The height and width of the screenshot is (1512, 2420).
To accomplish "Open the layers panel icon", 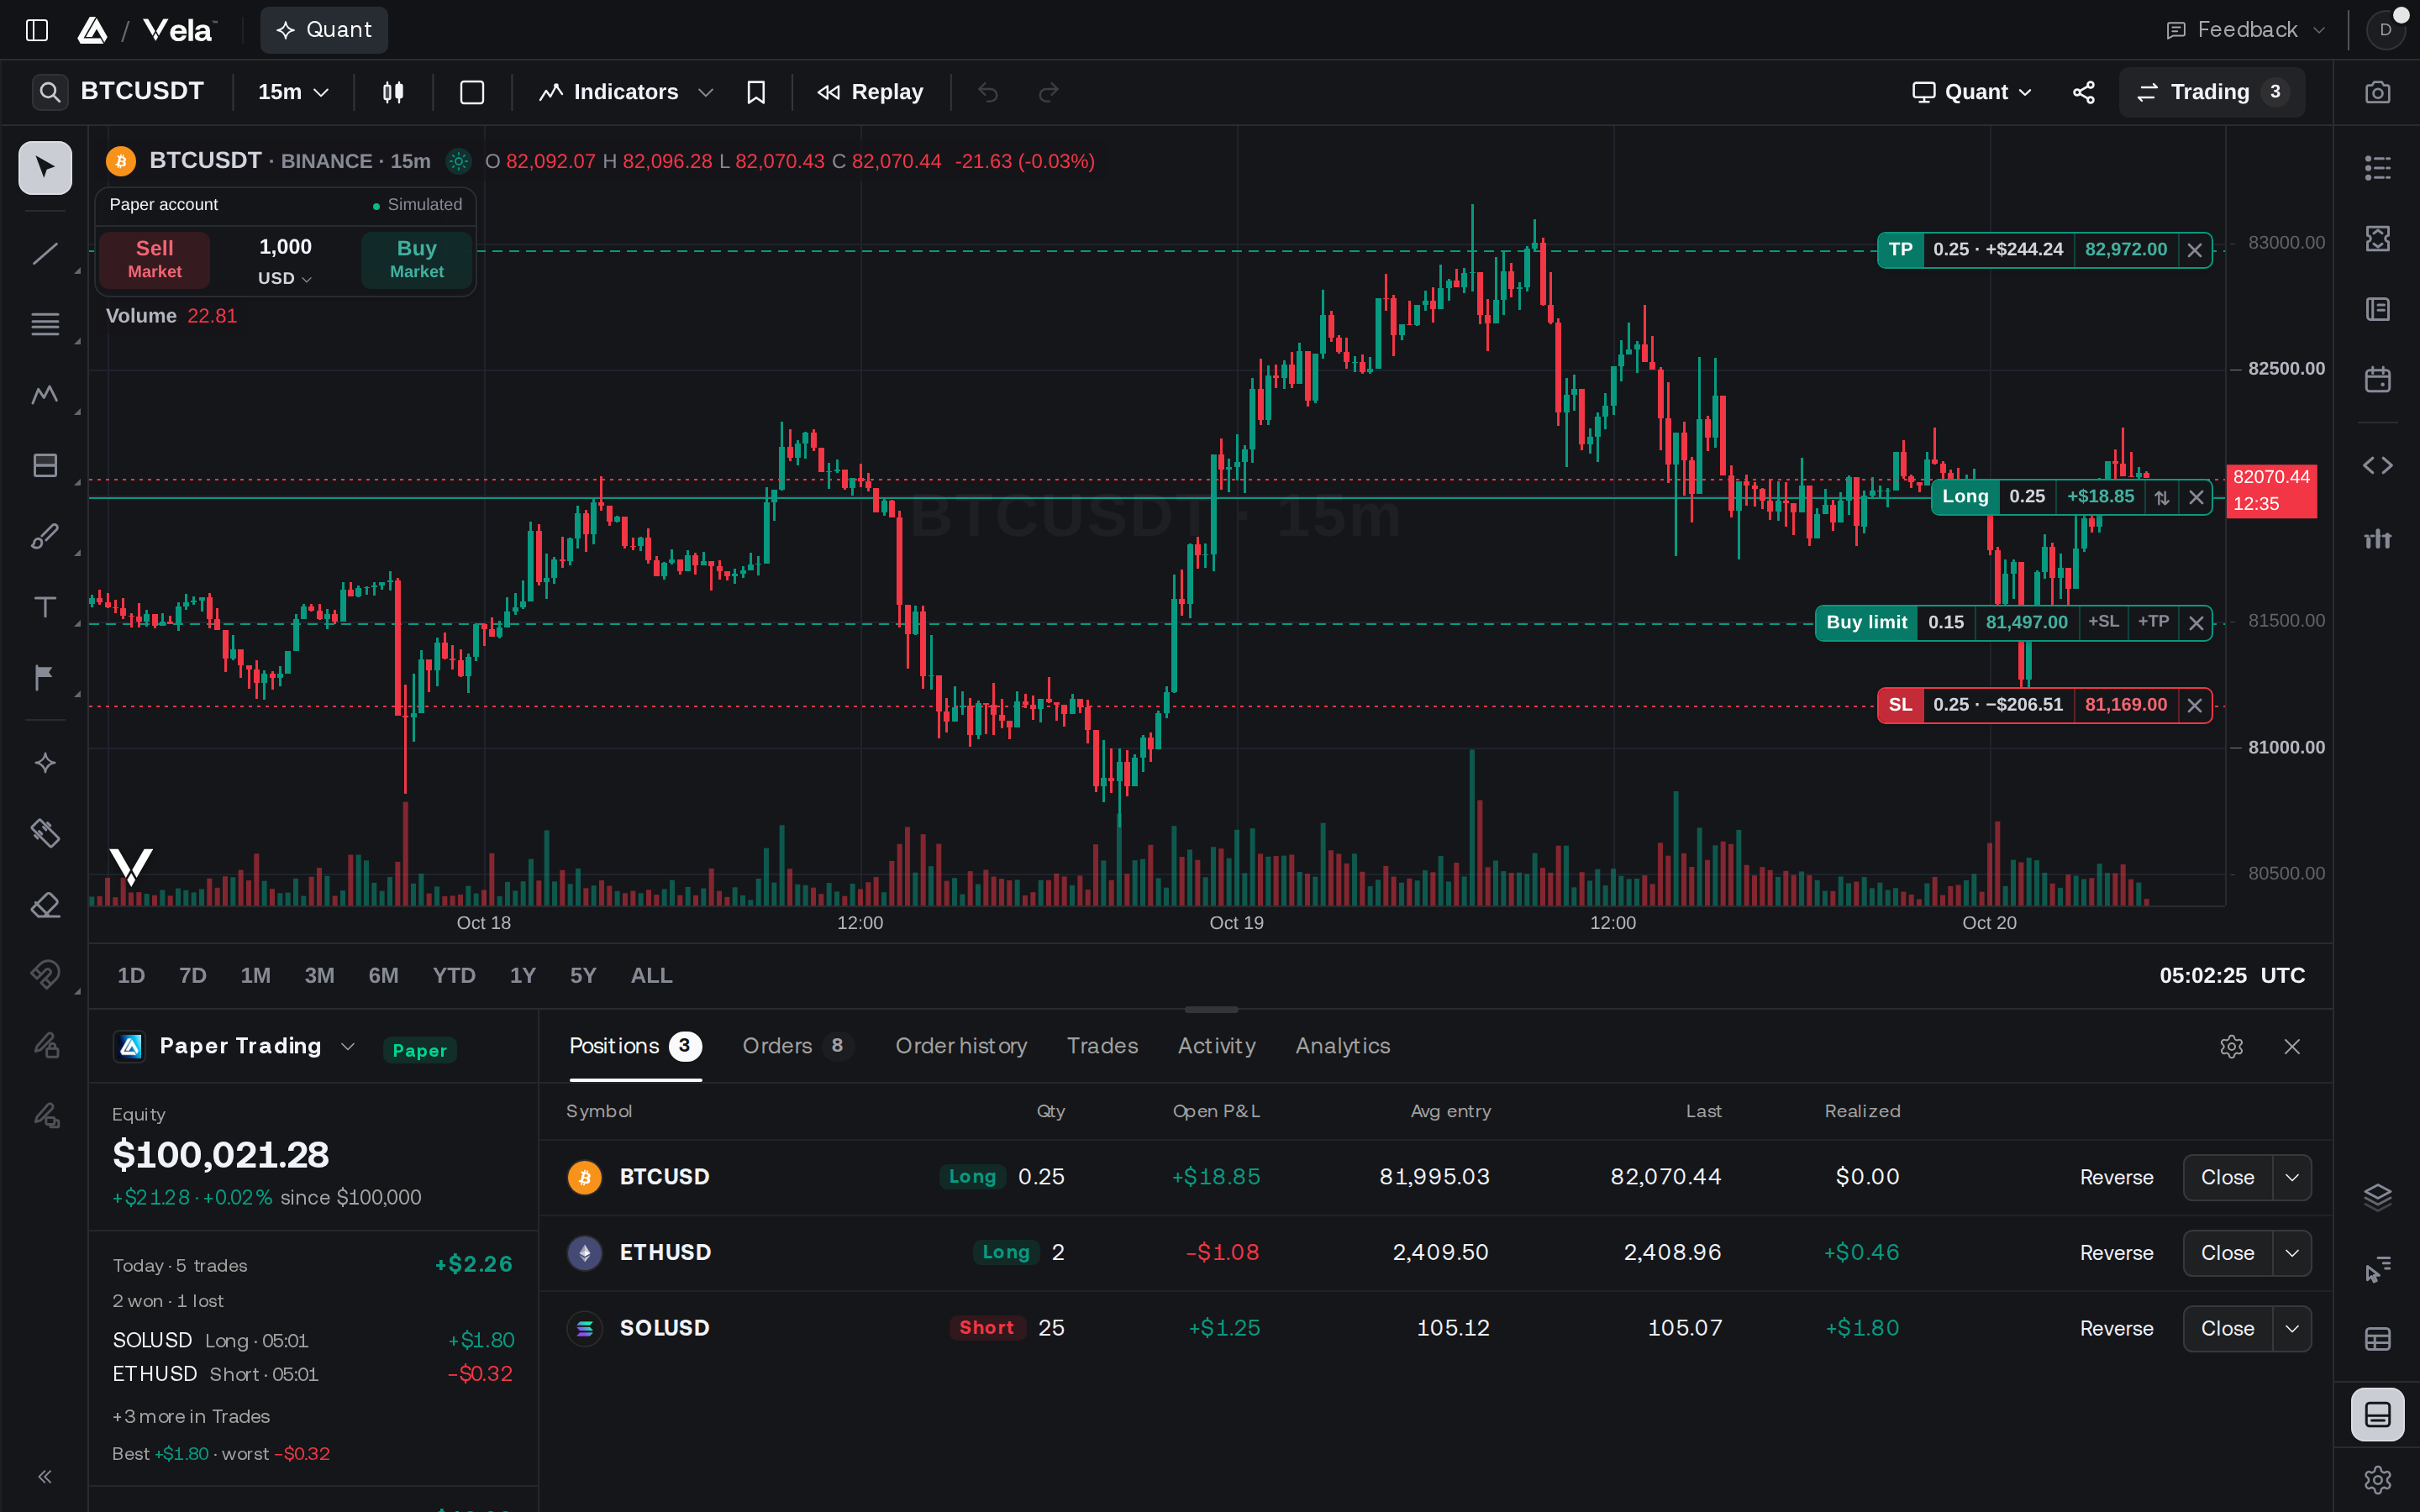I will click(2377, 1196).
